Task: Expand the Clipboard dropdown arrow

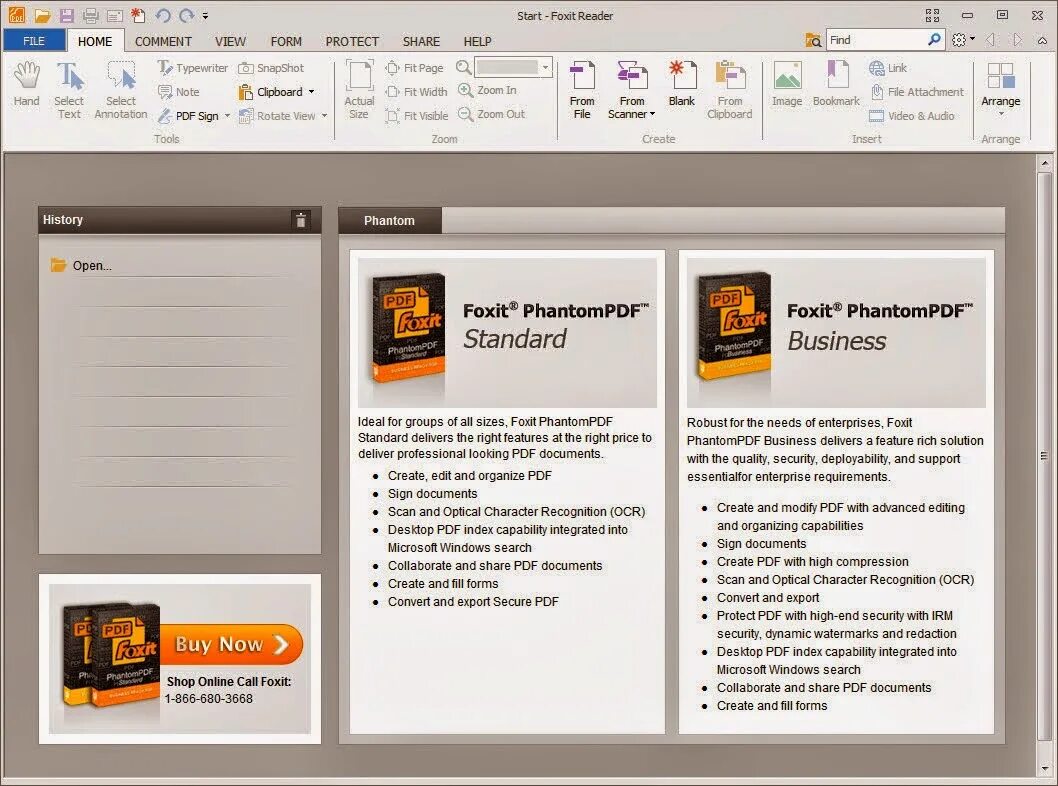Action: (311, 92)
